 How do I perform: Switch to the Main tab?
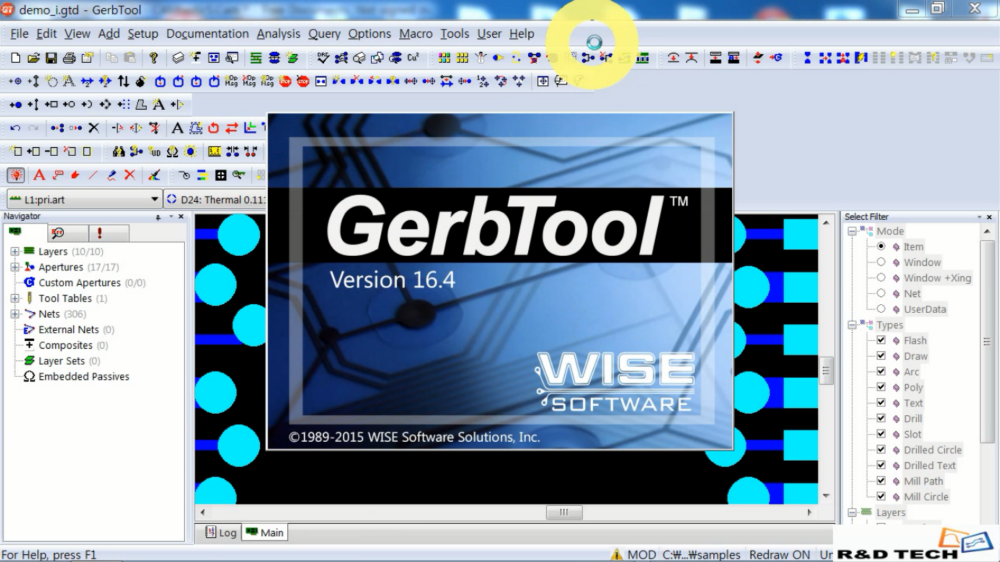(265, 533)
